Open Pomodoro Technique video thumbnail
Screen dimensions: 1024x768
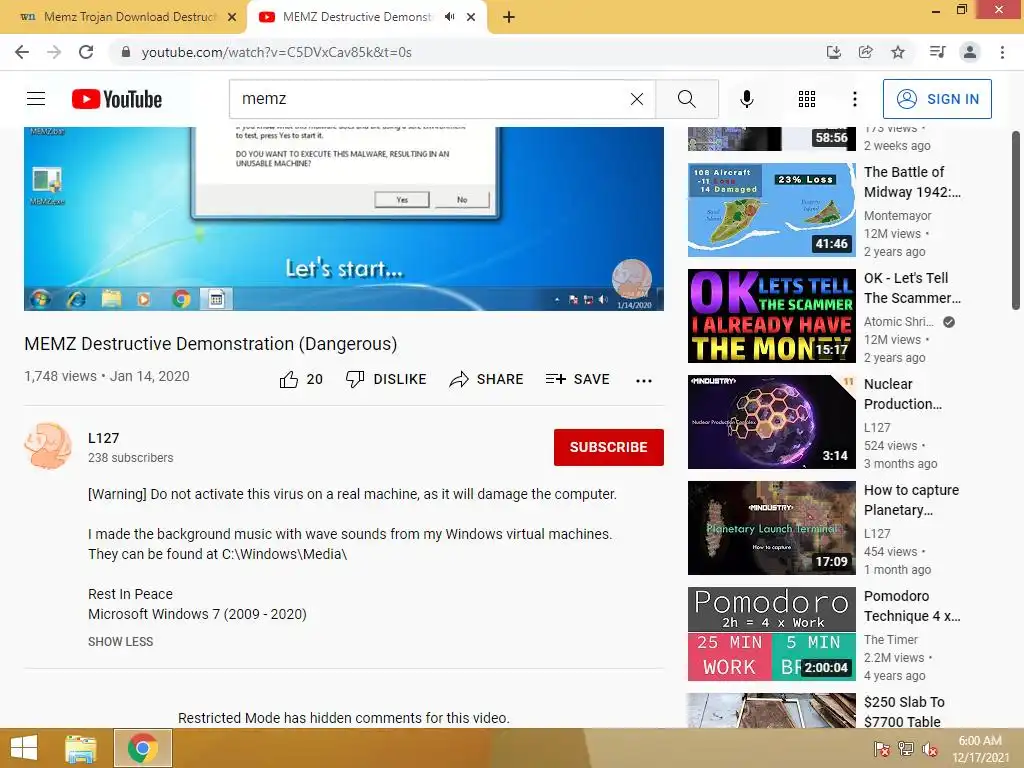[771, 634]
